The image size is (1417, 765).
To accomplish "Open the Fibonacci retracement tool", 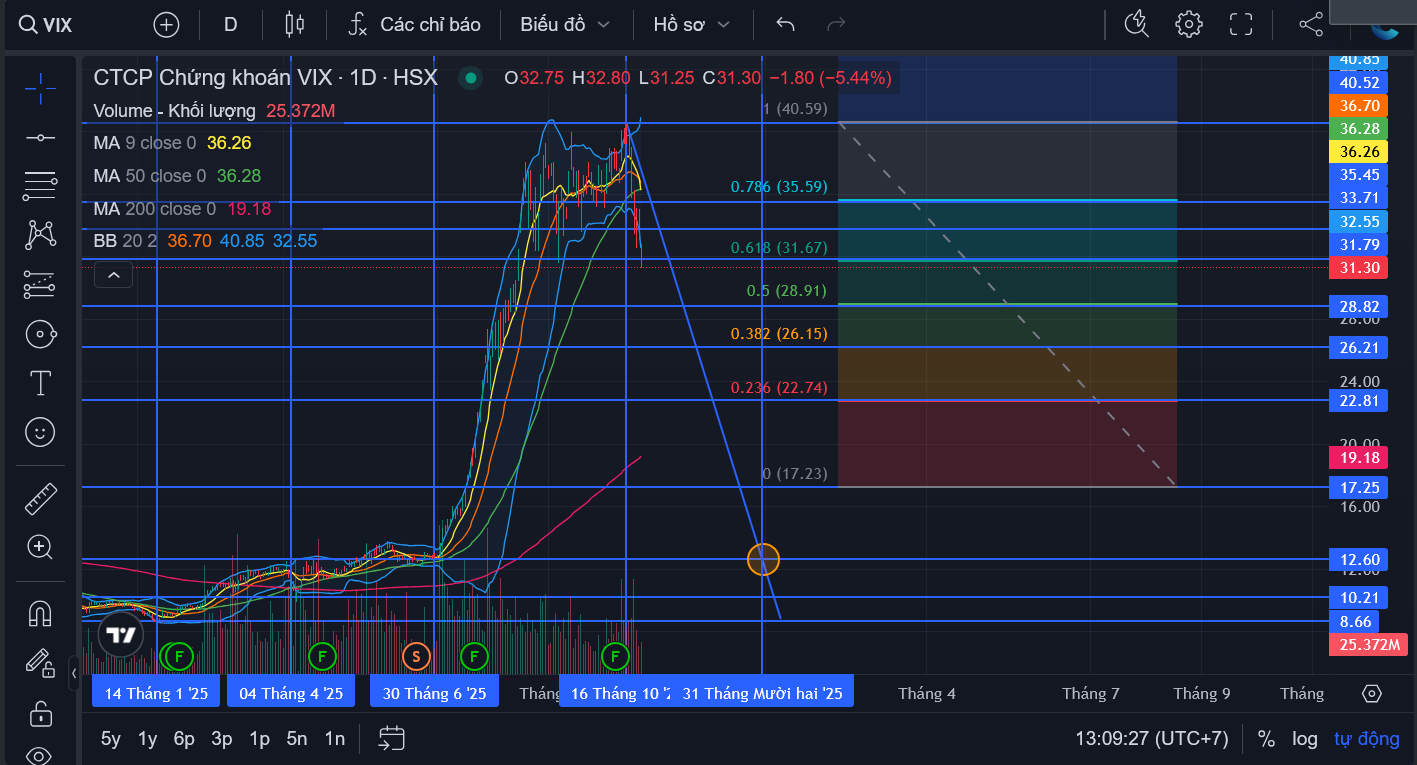I will coord(40,186).
